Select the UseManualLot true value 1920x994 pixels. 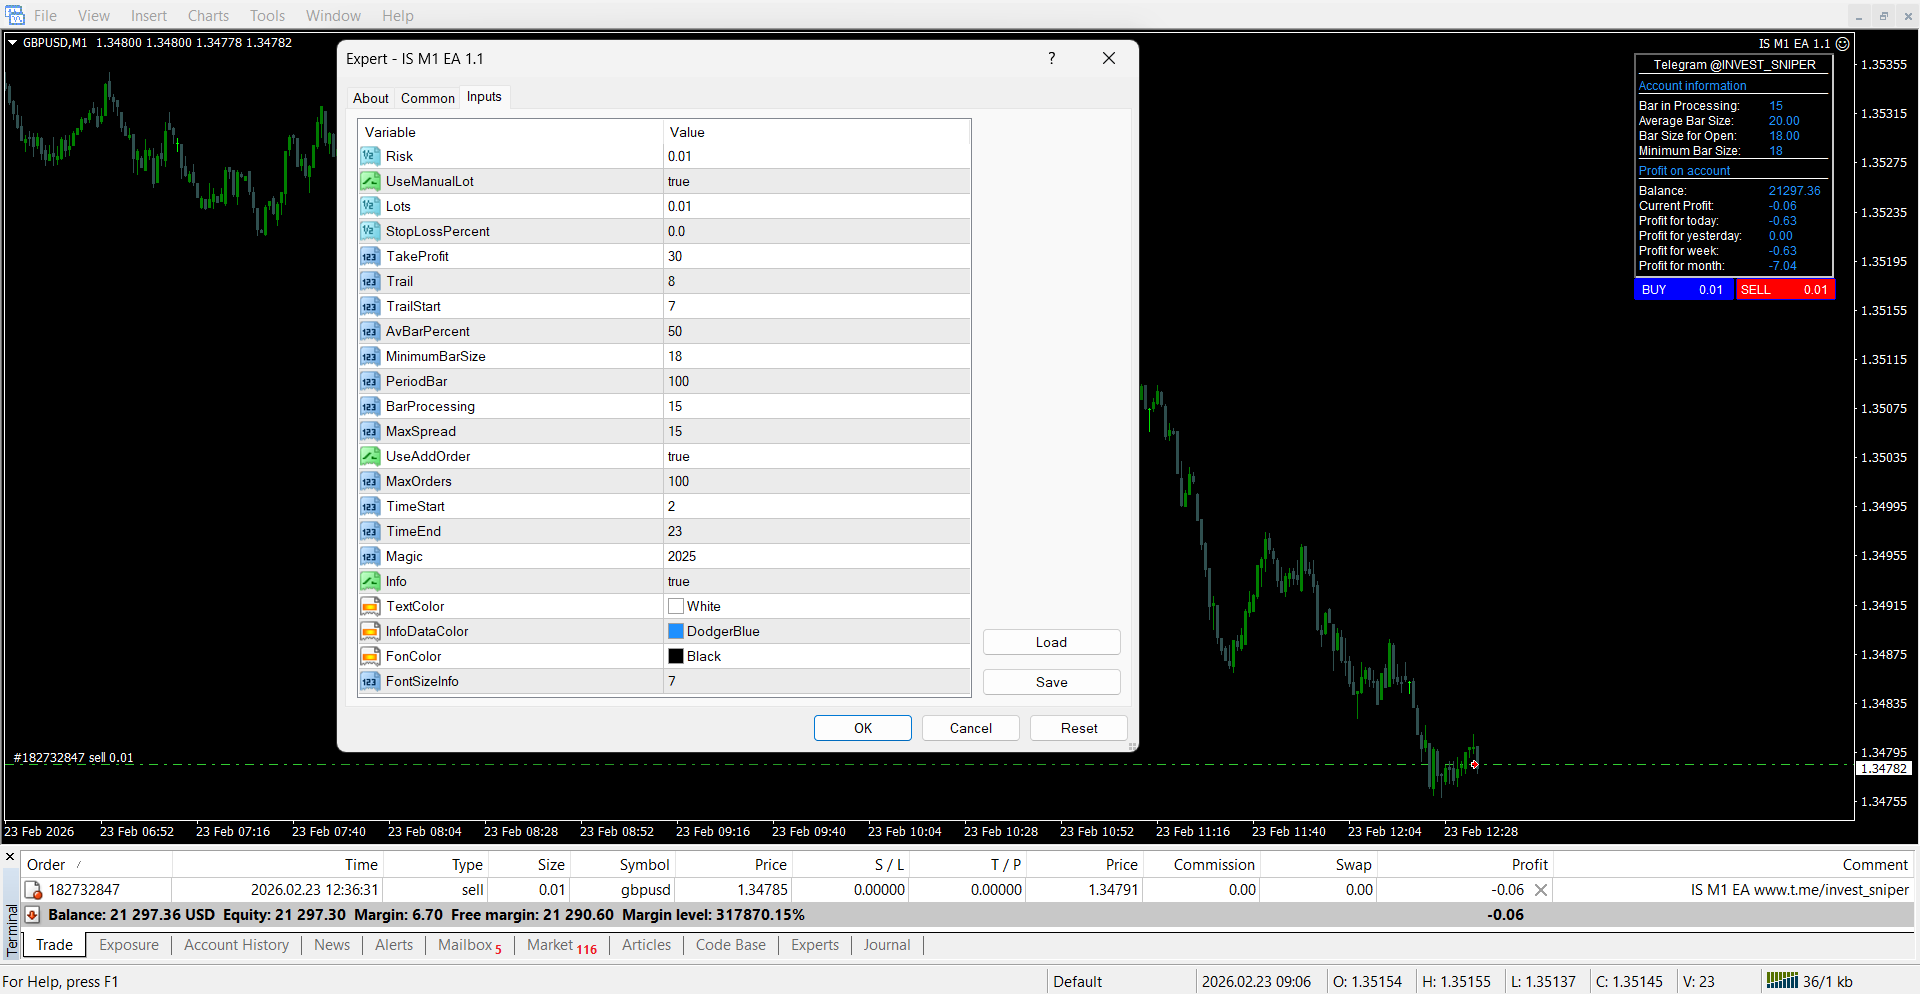click(679, 181)
